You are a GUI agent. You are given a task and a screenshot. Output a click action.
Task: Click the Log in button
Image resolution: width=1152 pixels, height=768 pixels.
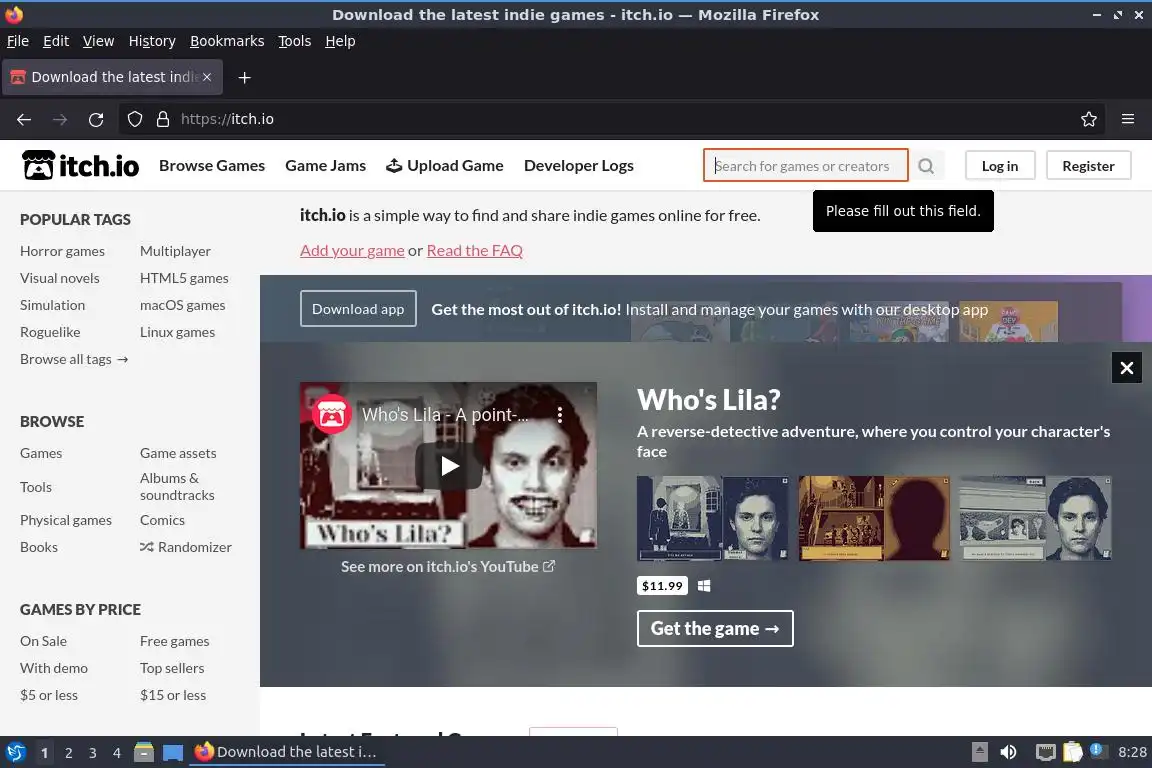pyautogui.click(x=1000, y=166)
